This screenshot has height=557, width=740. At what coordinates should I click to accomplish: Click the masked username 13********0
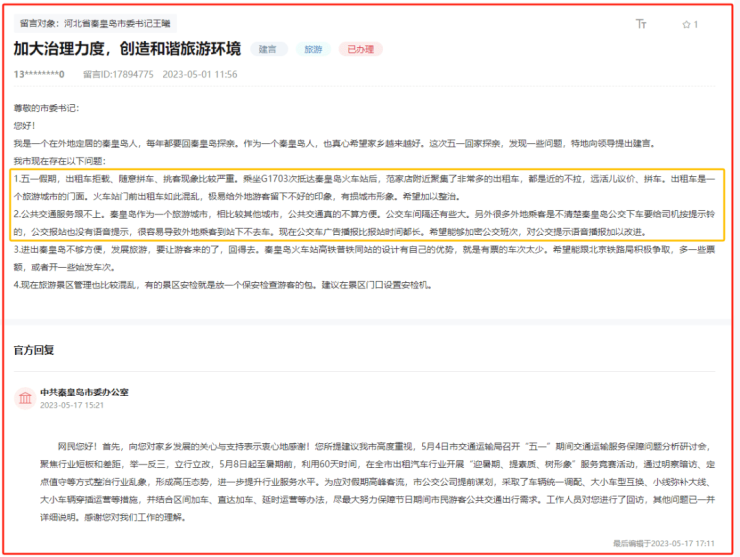coord(39,74)
